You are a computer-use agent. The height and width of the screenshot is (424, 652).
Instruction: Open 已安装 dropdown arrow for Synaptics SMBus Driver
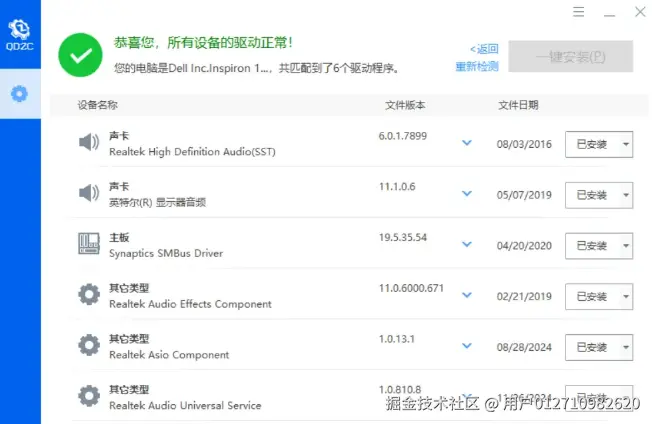[x=626, y=246]
